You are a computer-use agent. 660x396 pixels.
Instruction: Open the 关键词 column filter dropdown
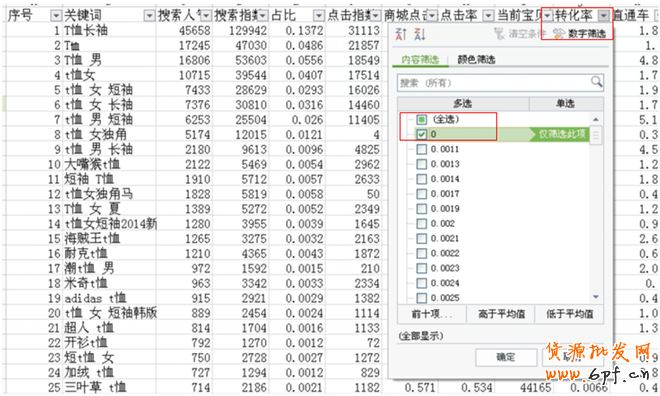(x=149, y=16)
